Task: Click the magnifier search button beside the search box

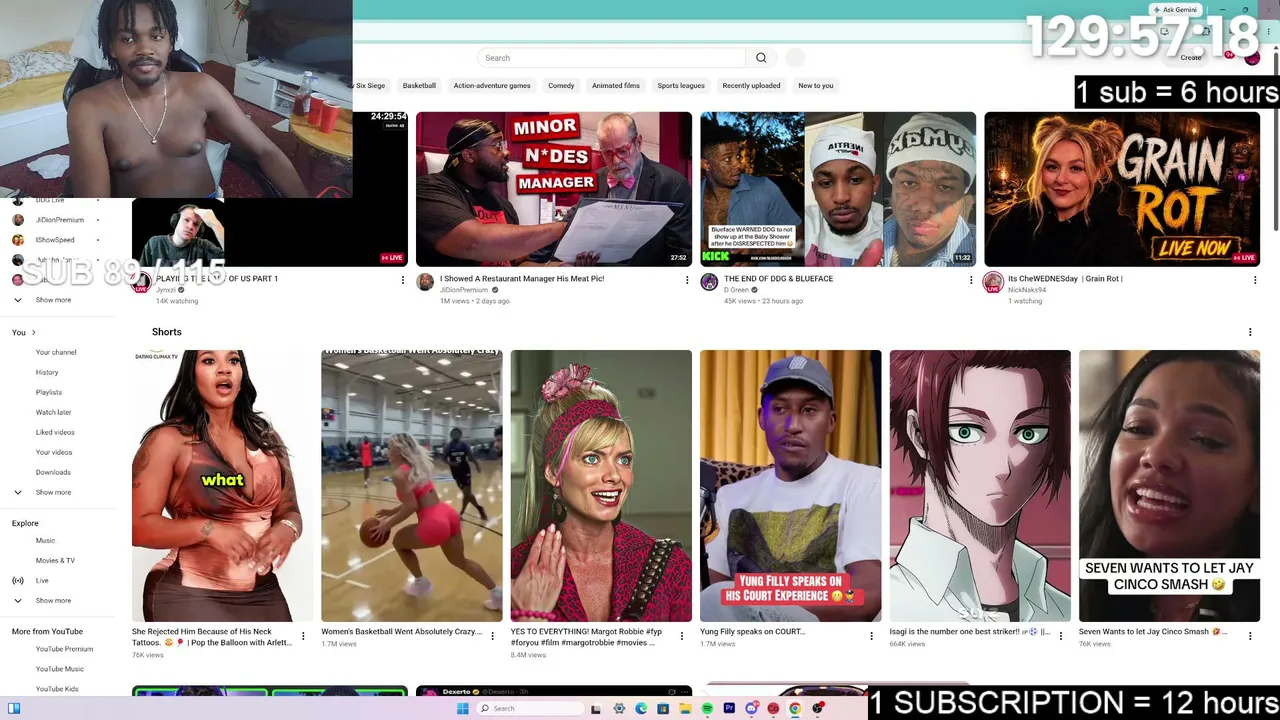Action: (761, 58)
